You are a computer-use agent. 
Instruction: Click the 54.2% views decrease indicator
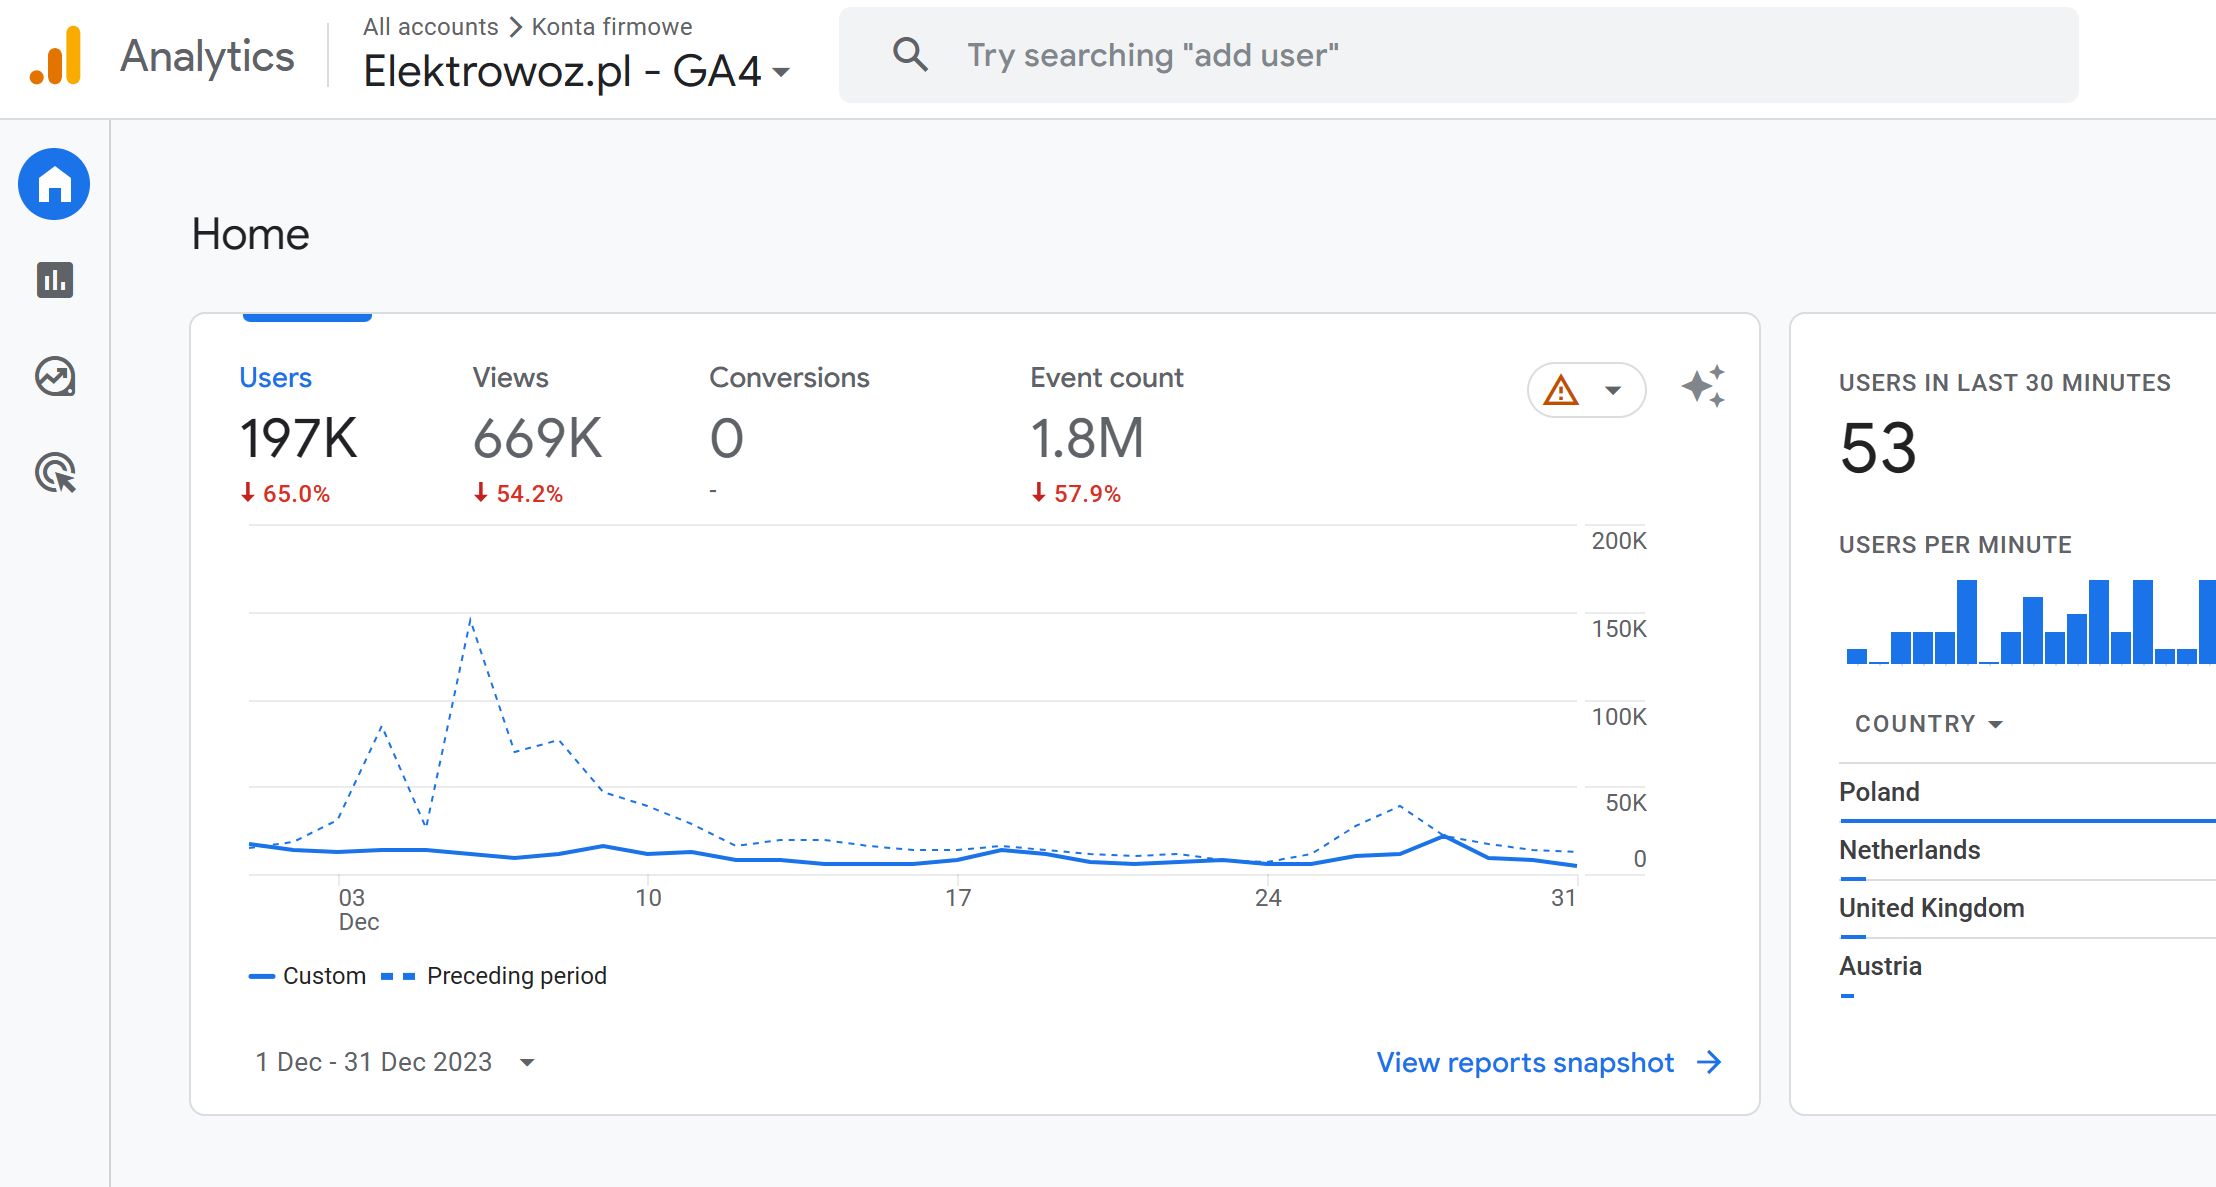[x=518, y=493]
